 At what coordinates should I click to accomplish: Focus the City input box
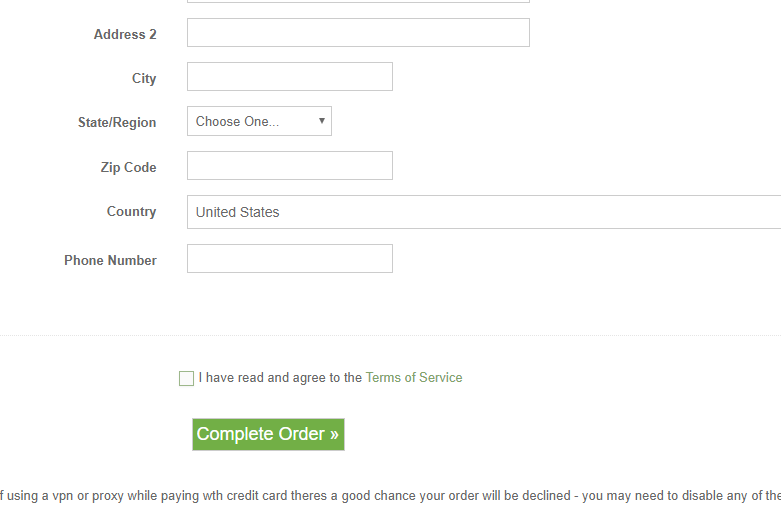pyautogui.click(x=290, y=77)
